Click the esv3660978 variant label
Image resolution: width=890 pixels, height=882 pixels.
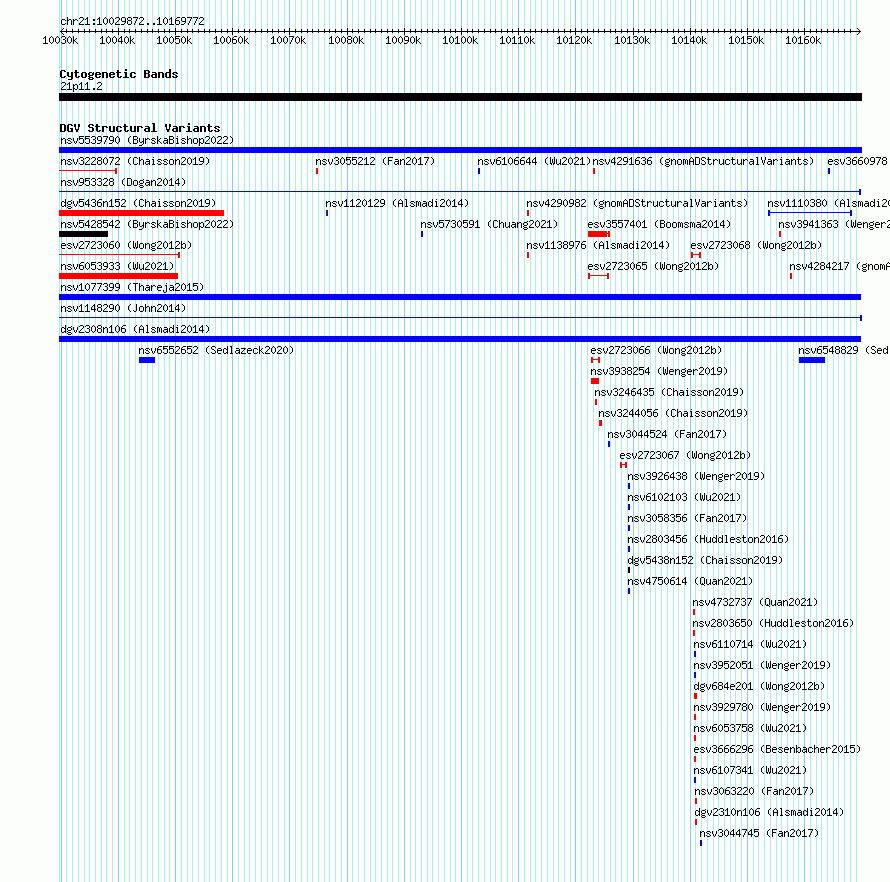857,161
